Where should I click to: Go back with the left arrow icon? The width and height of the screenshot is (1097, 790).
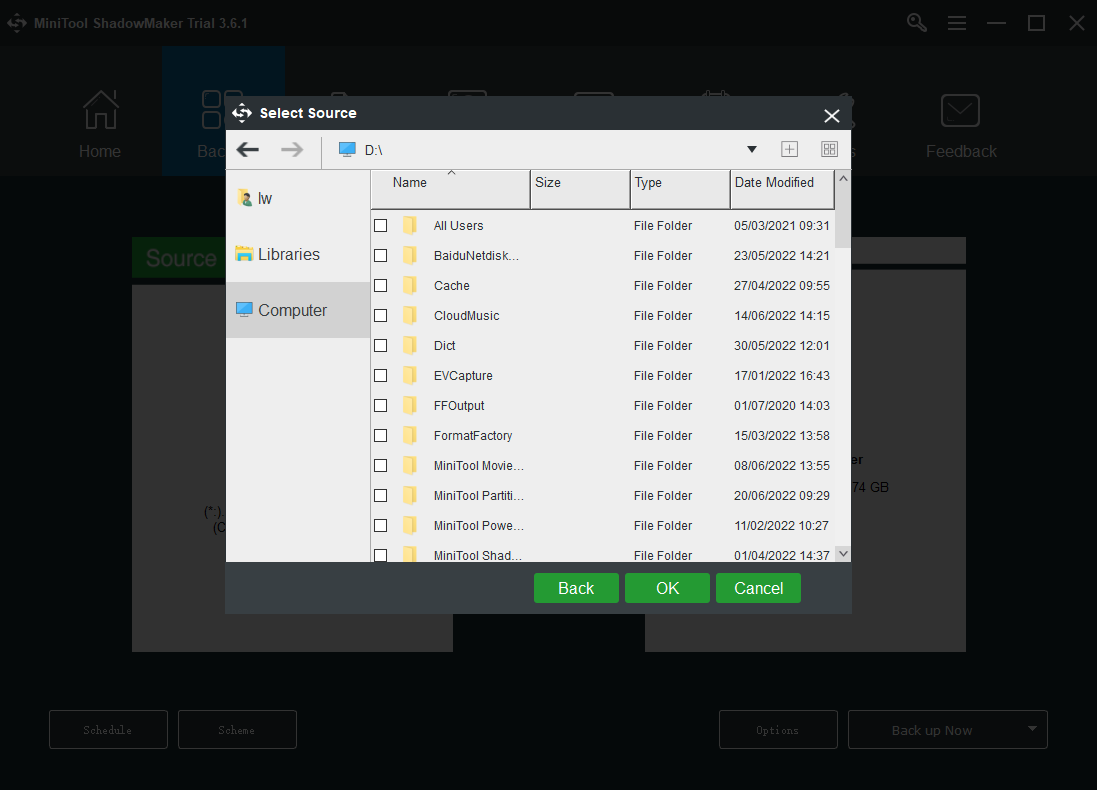click(x=248, y=149)
